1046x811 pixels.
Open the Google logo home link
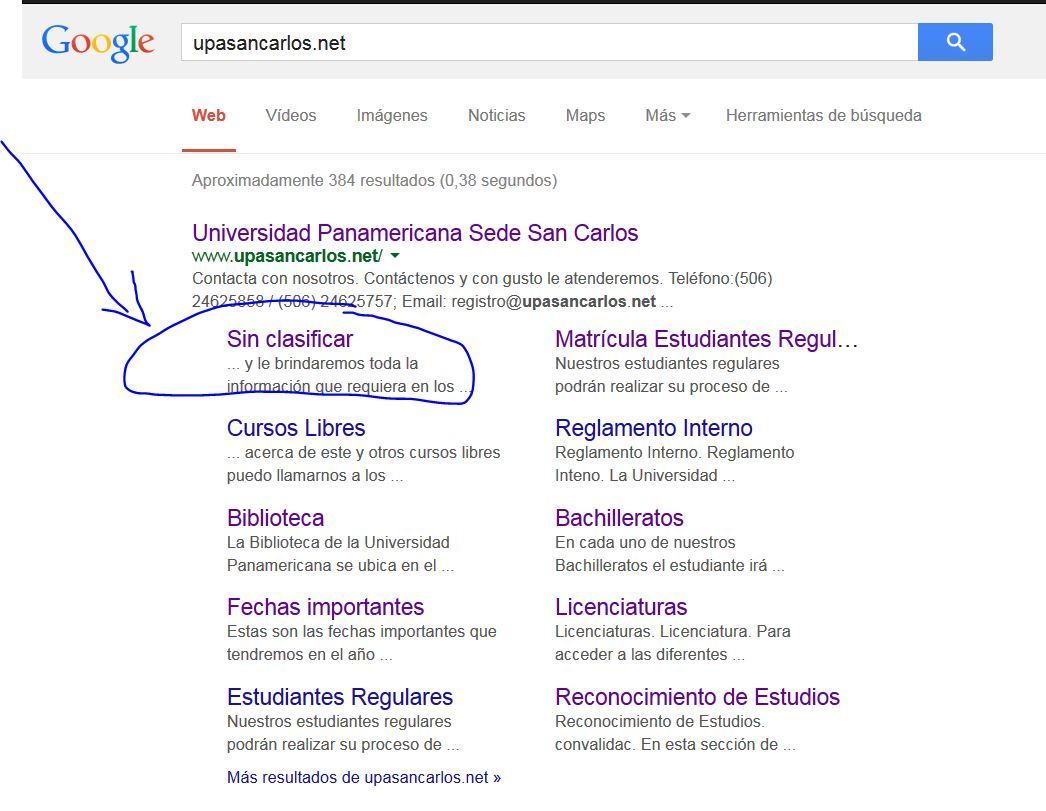[98, 43]
